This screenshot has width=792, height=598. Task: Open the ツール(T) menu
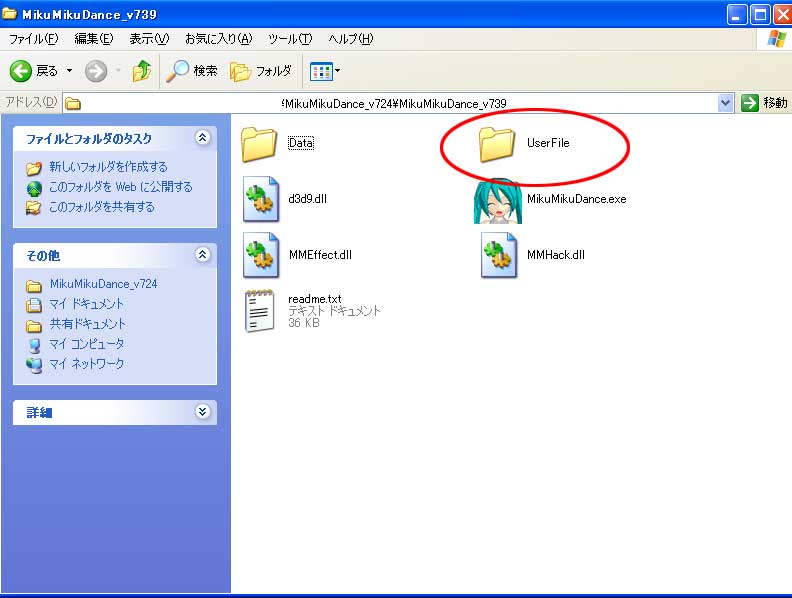click(290, 39)
